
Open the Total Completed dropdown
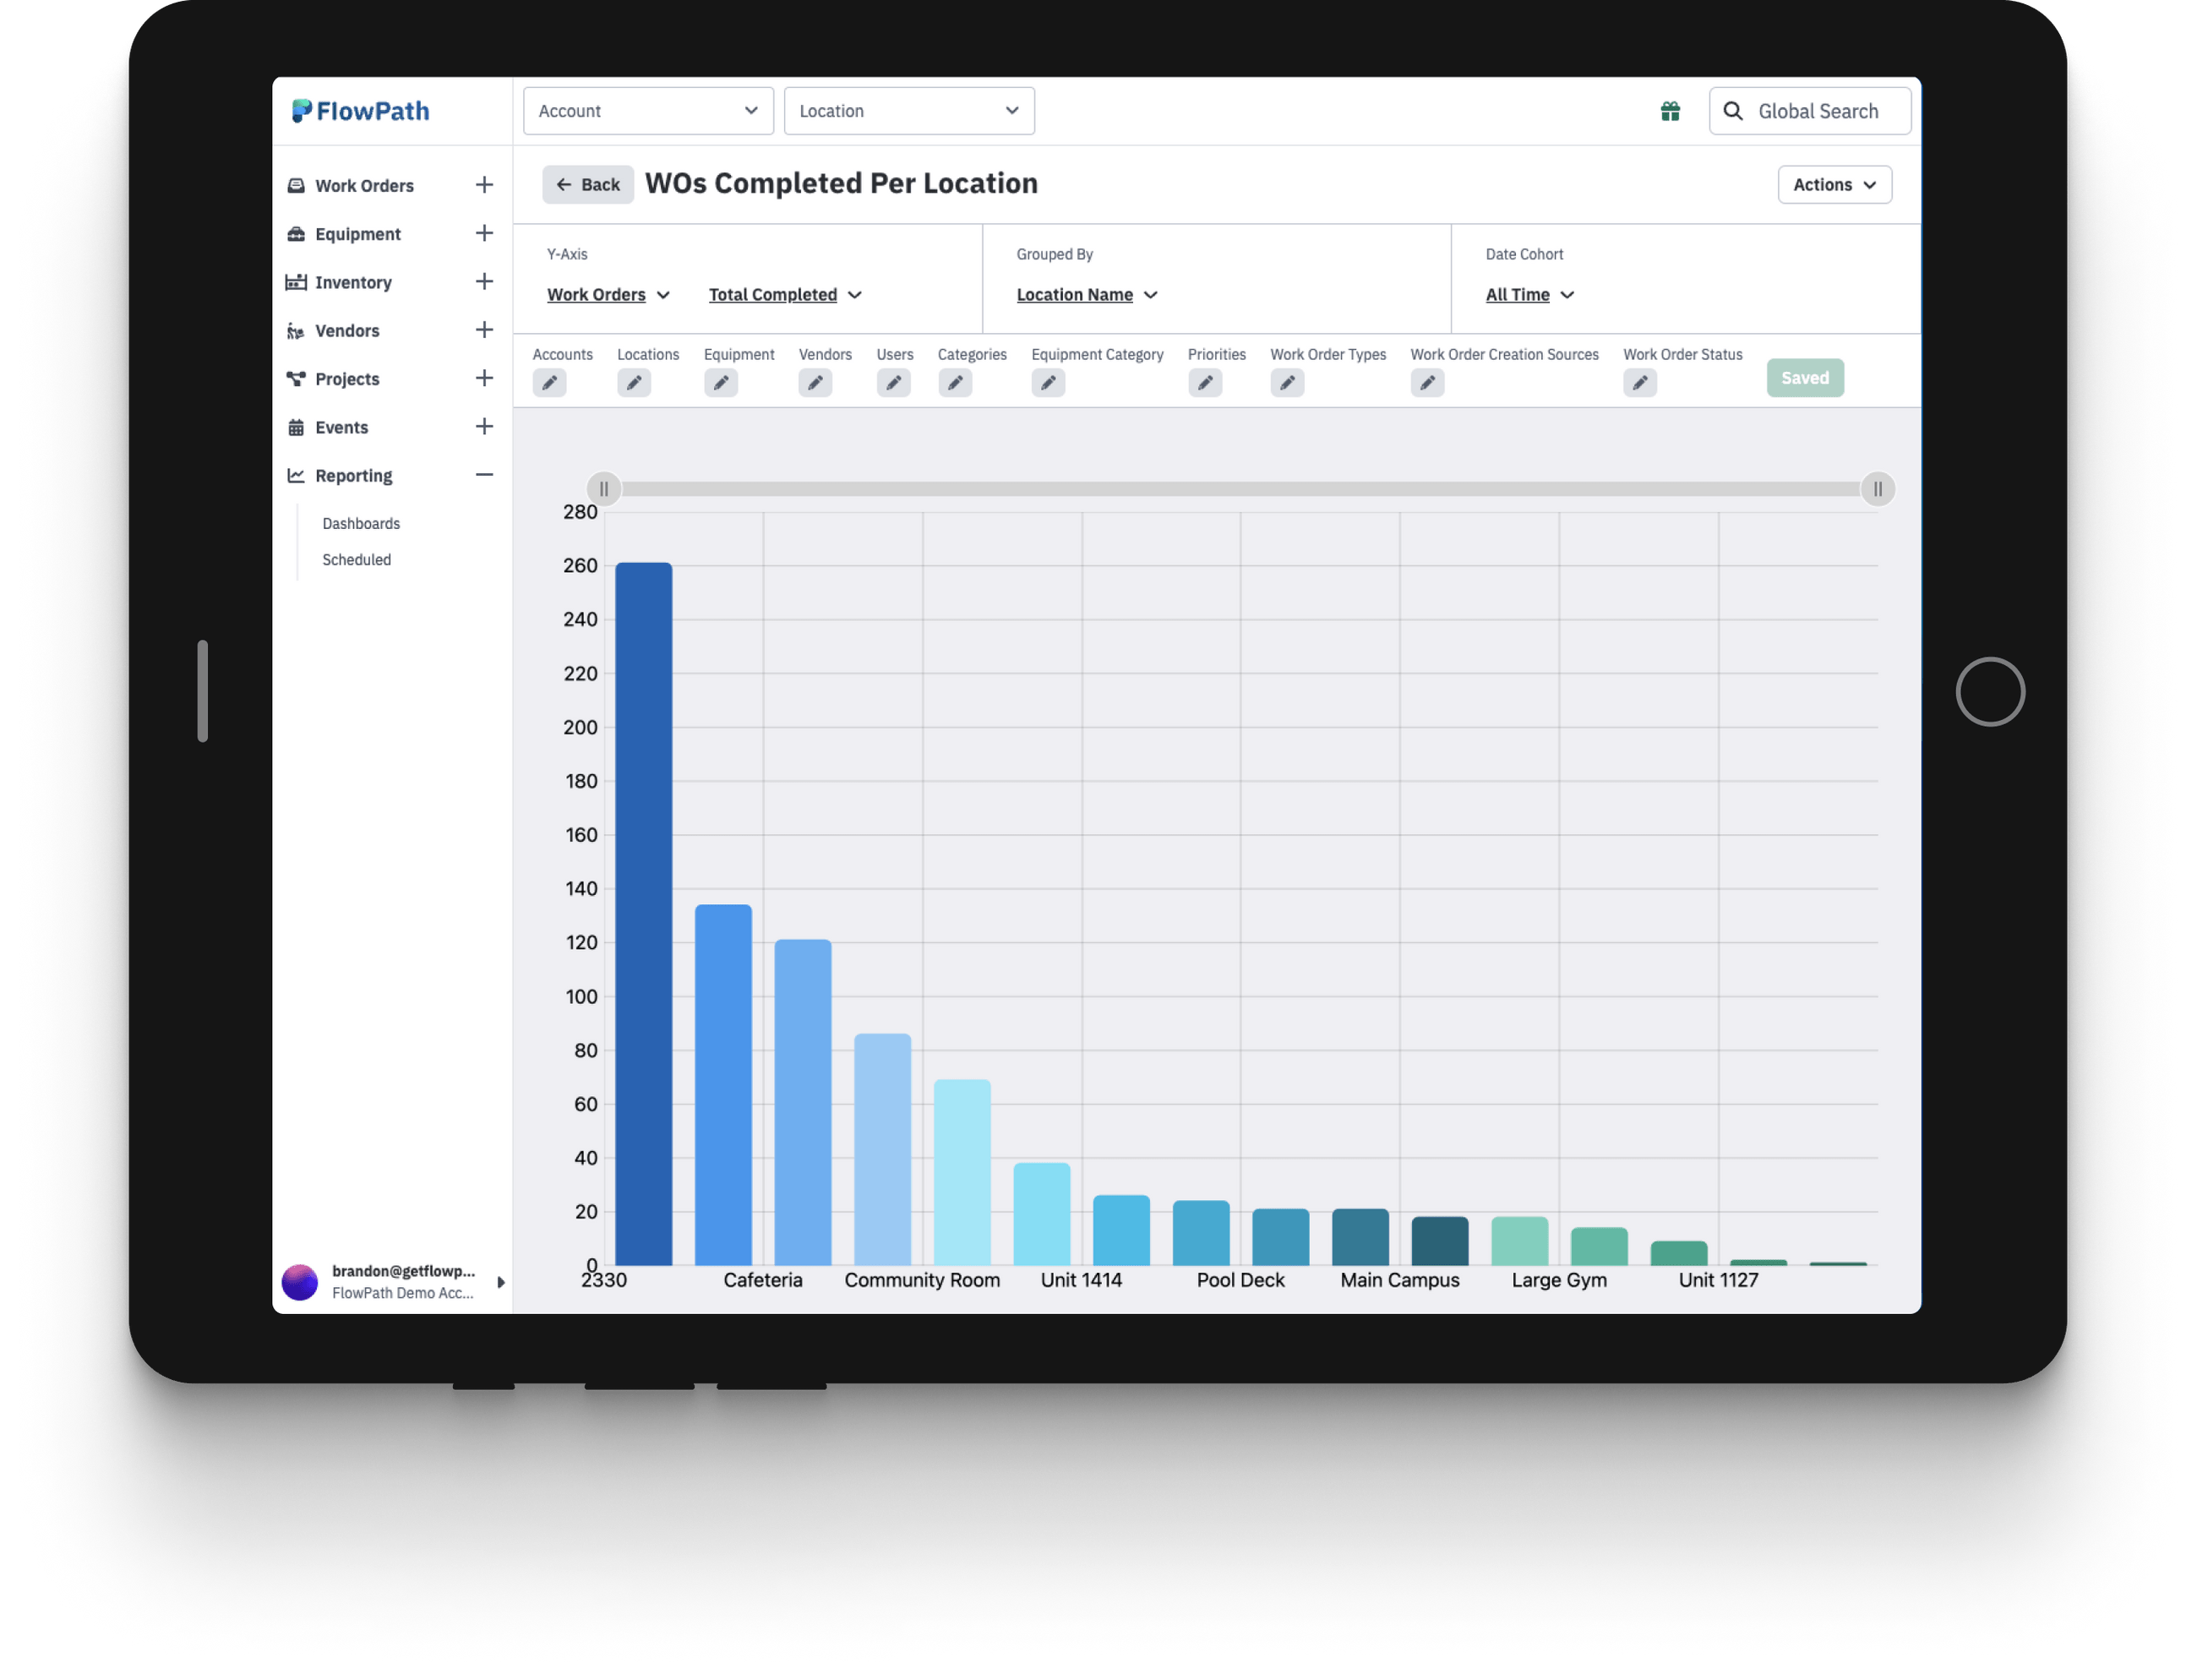click(x=785, y=295)
